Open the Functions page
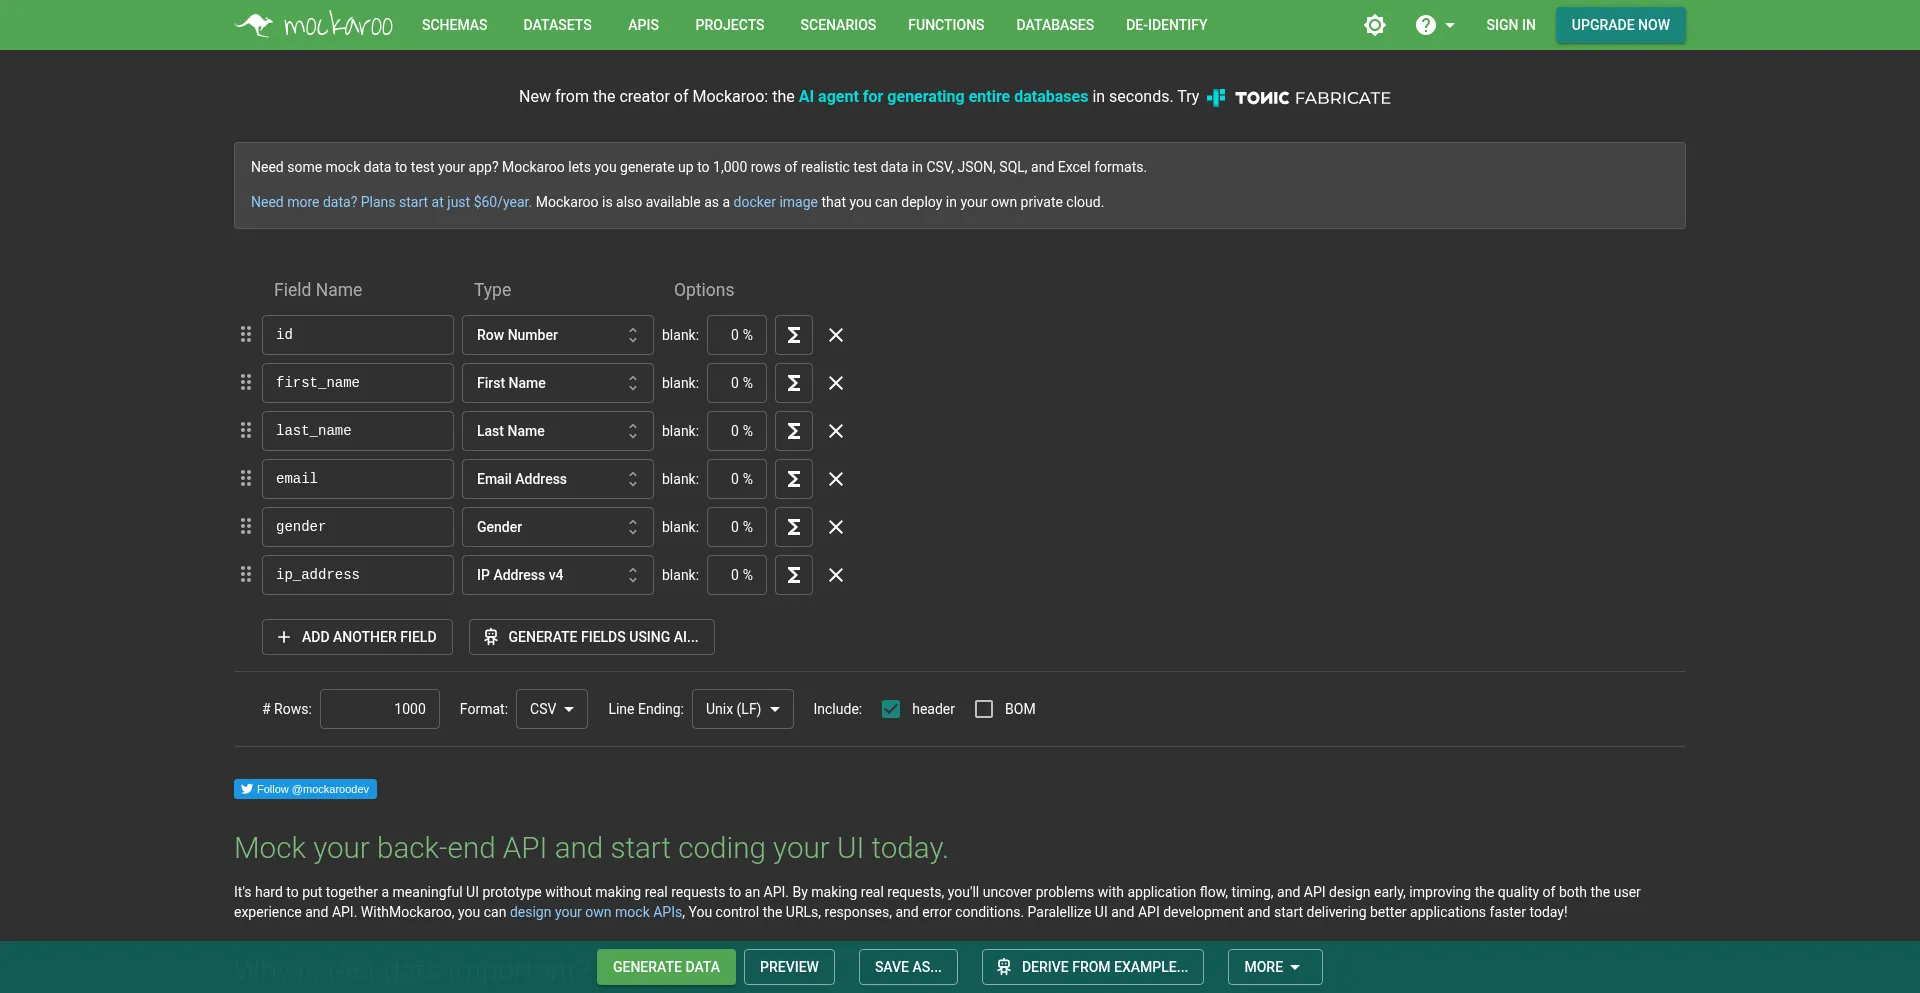The width and height of the screenshot is (1920, 993). tap(946, 25)
